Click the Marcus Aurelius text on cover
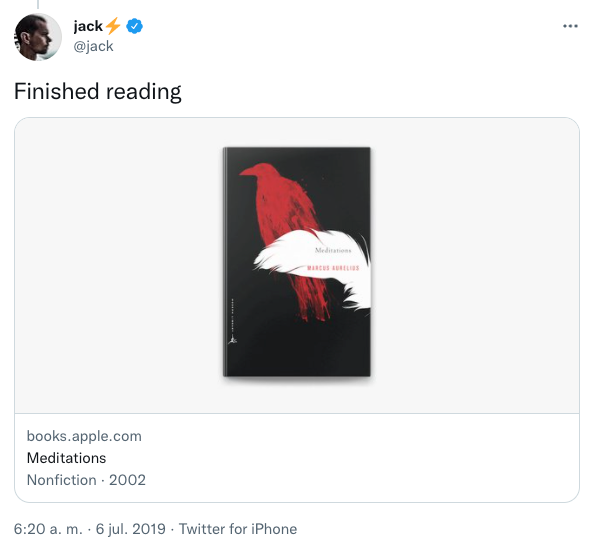Viewport: 596px width, 545px height. point(333,268)
